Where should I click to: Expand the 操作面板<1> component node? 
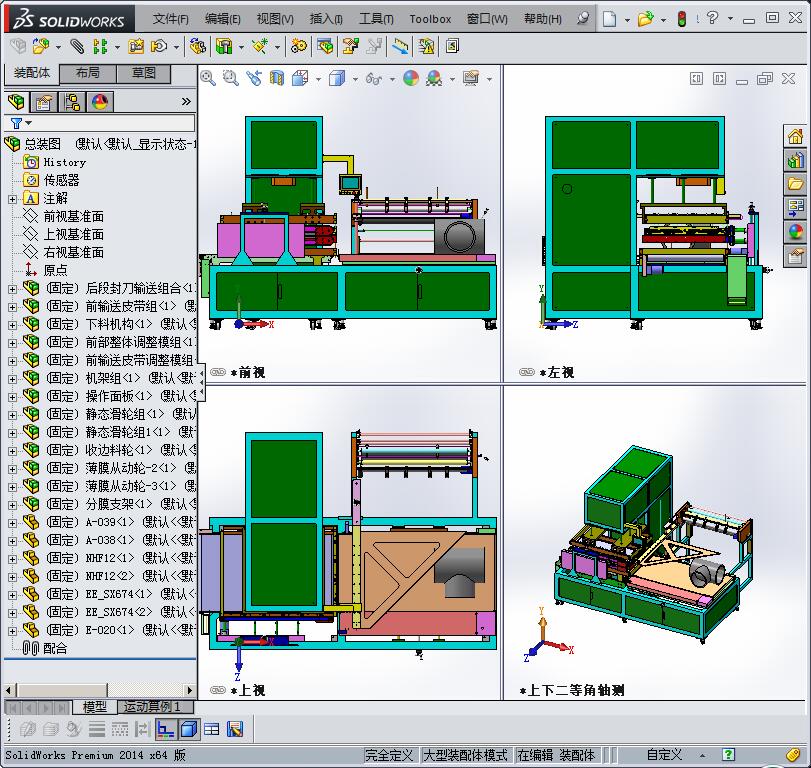(x=12, y=397)
